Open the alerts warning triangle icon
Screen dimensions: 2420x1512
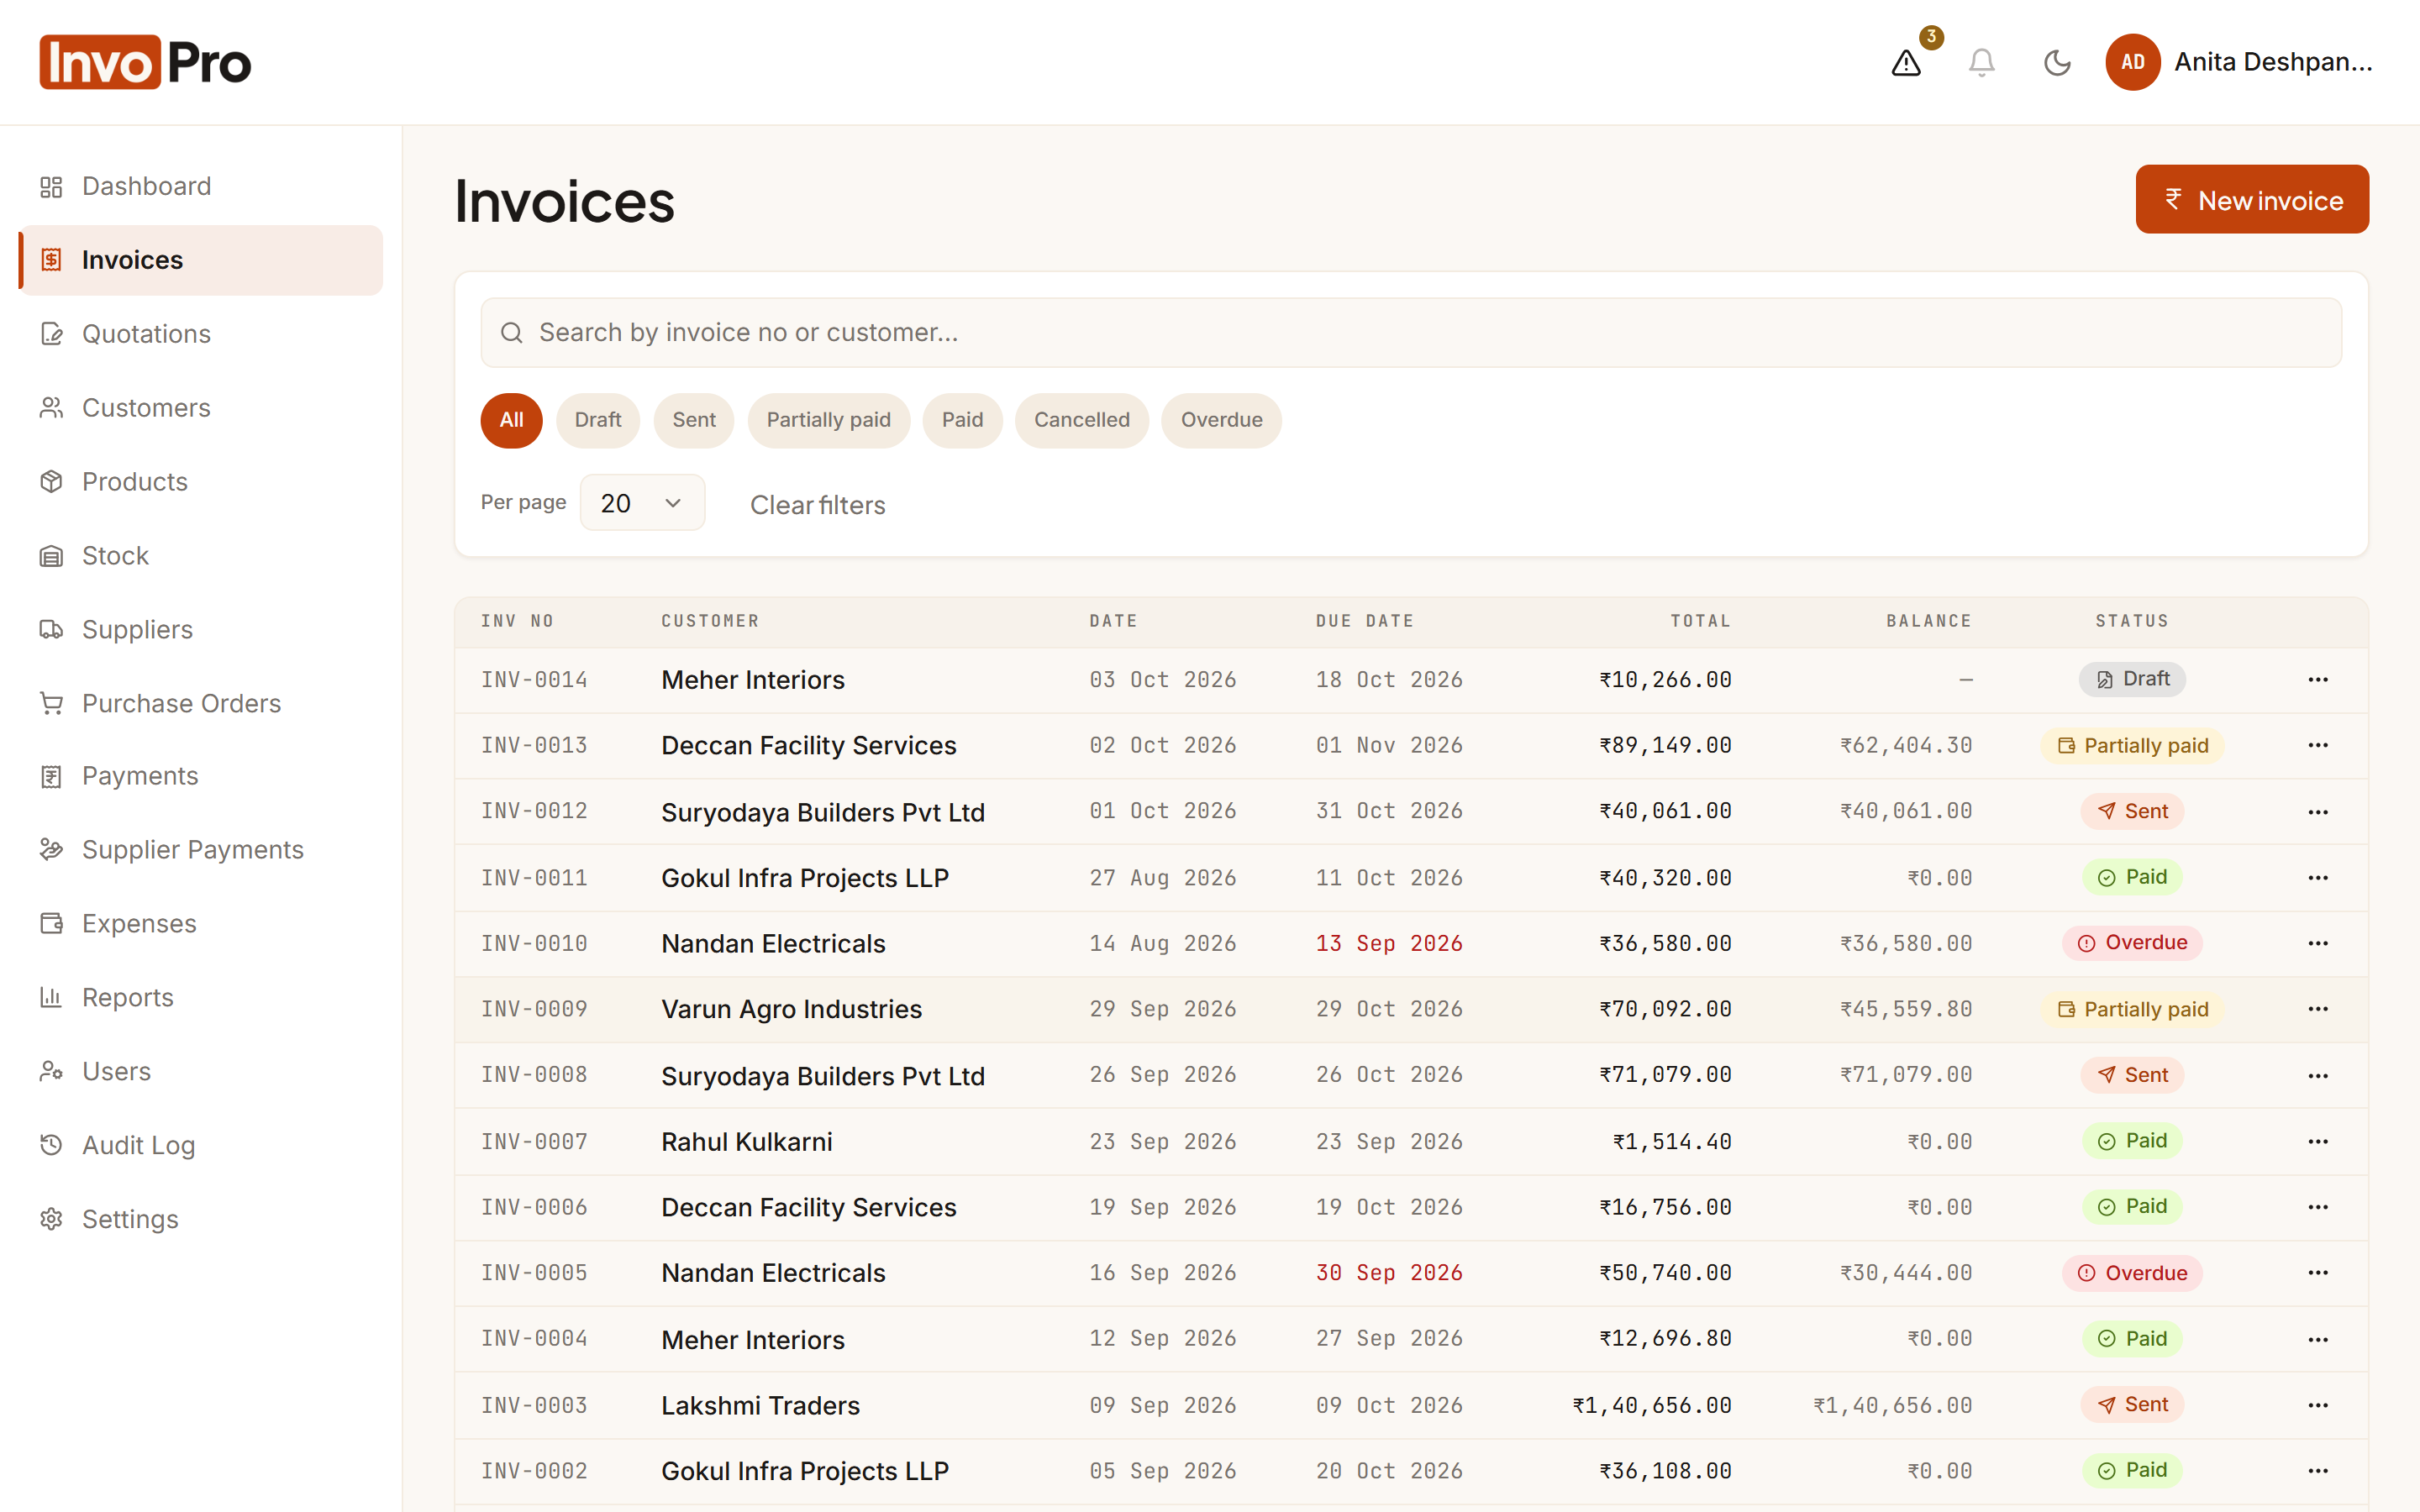pyautogui.click(x=1906, y=62)
